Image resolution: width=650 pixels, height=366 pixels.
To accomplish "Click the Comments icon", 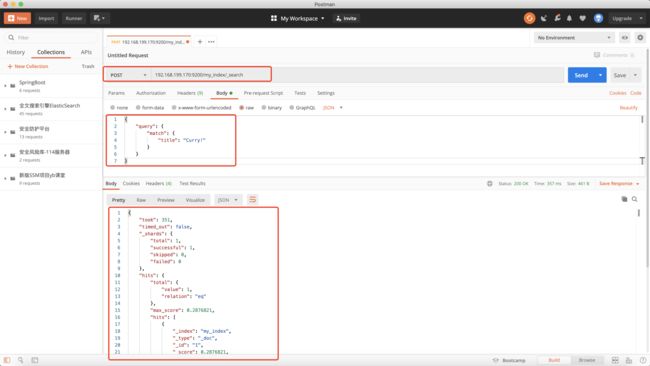I will pos(597,55).
